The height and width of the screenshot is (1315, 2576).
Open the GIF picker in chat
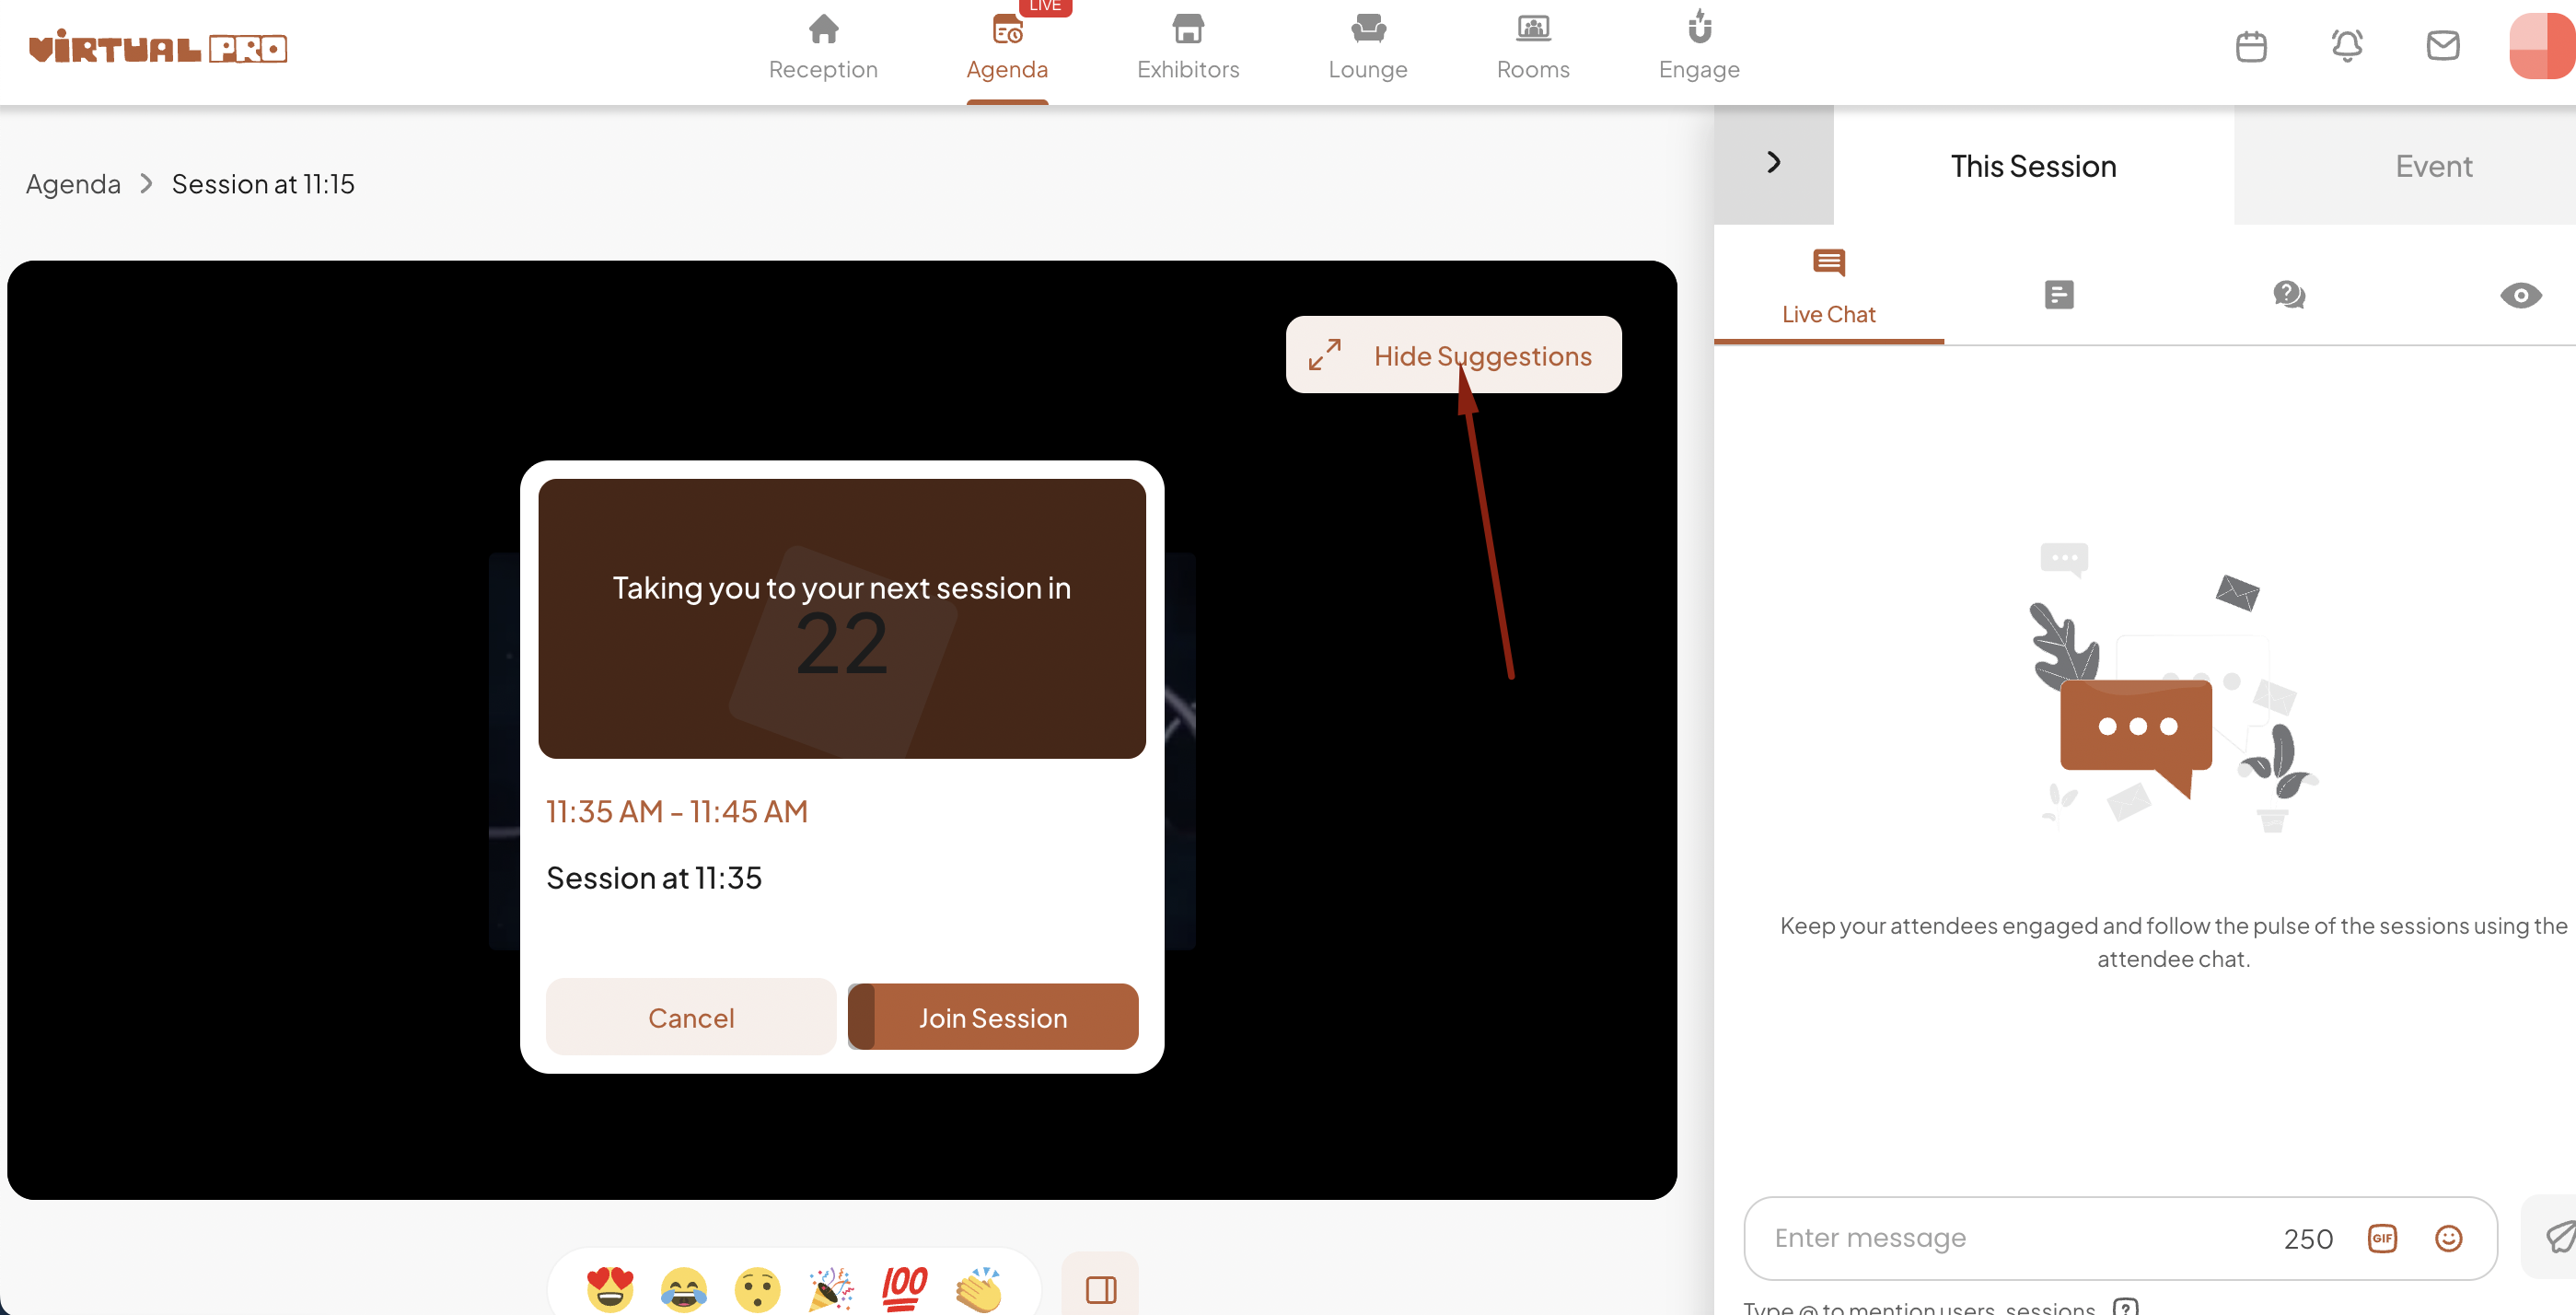[x=2382, y=1238]
